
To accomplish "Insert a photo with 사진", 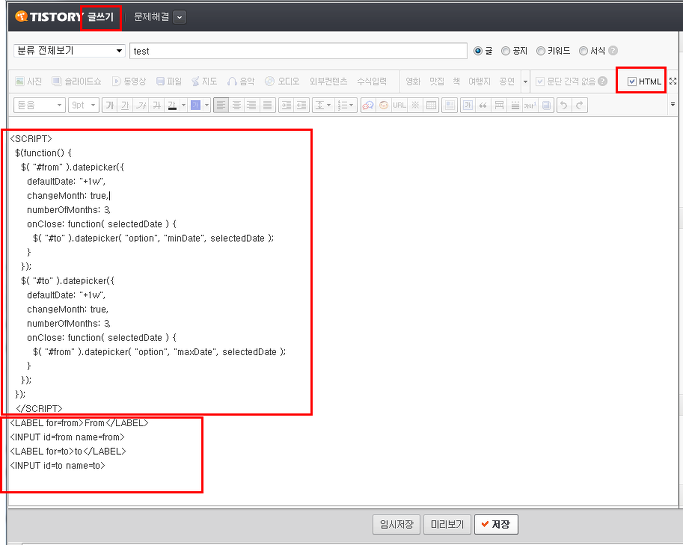I will click(x=28, y=81).
